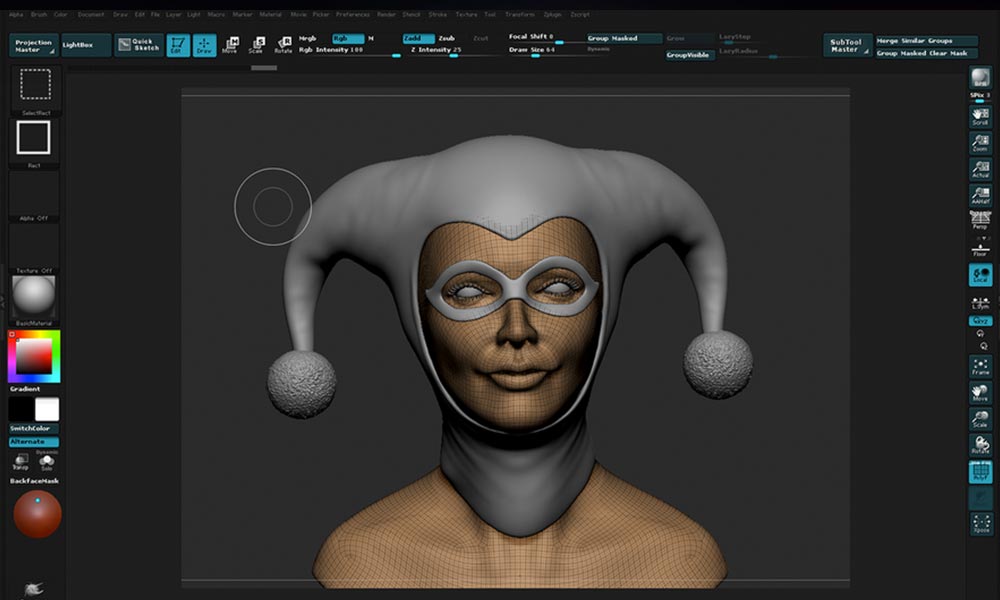Click the Z Intensity slider
Screen dimensions: 1000x600
pos(454,51)
